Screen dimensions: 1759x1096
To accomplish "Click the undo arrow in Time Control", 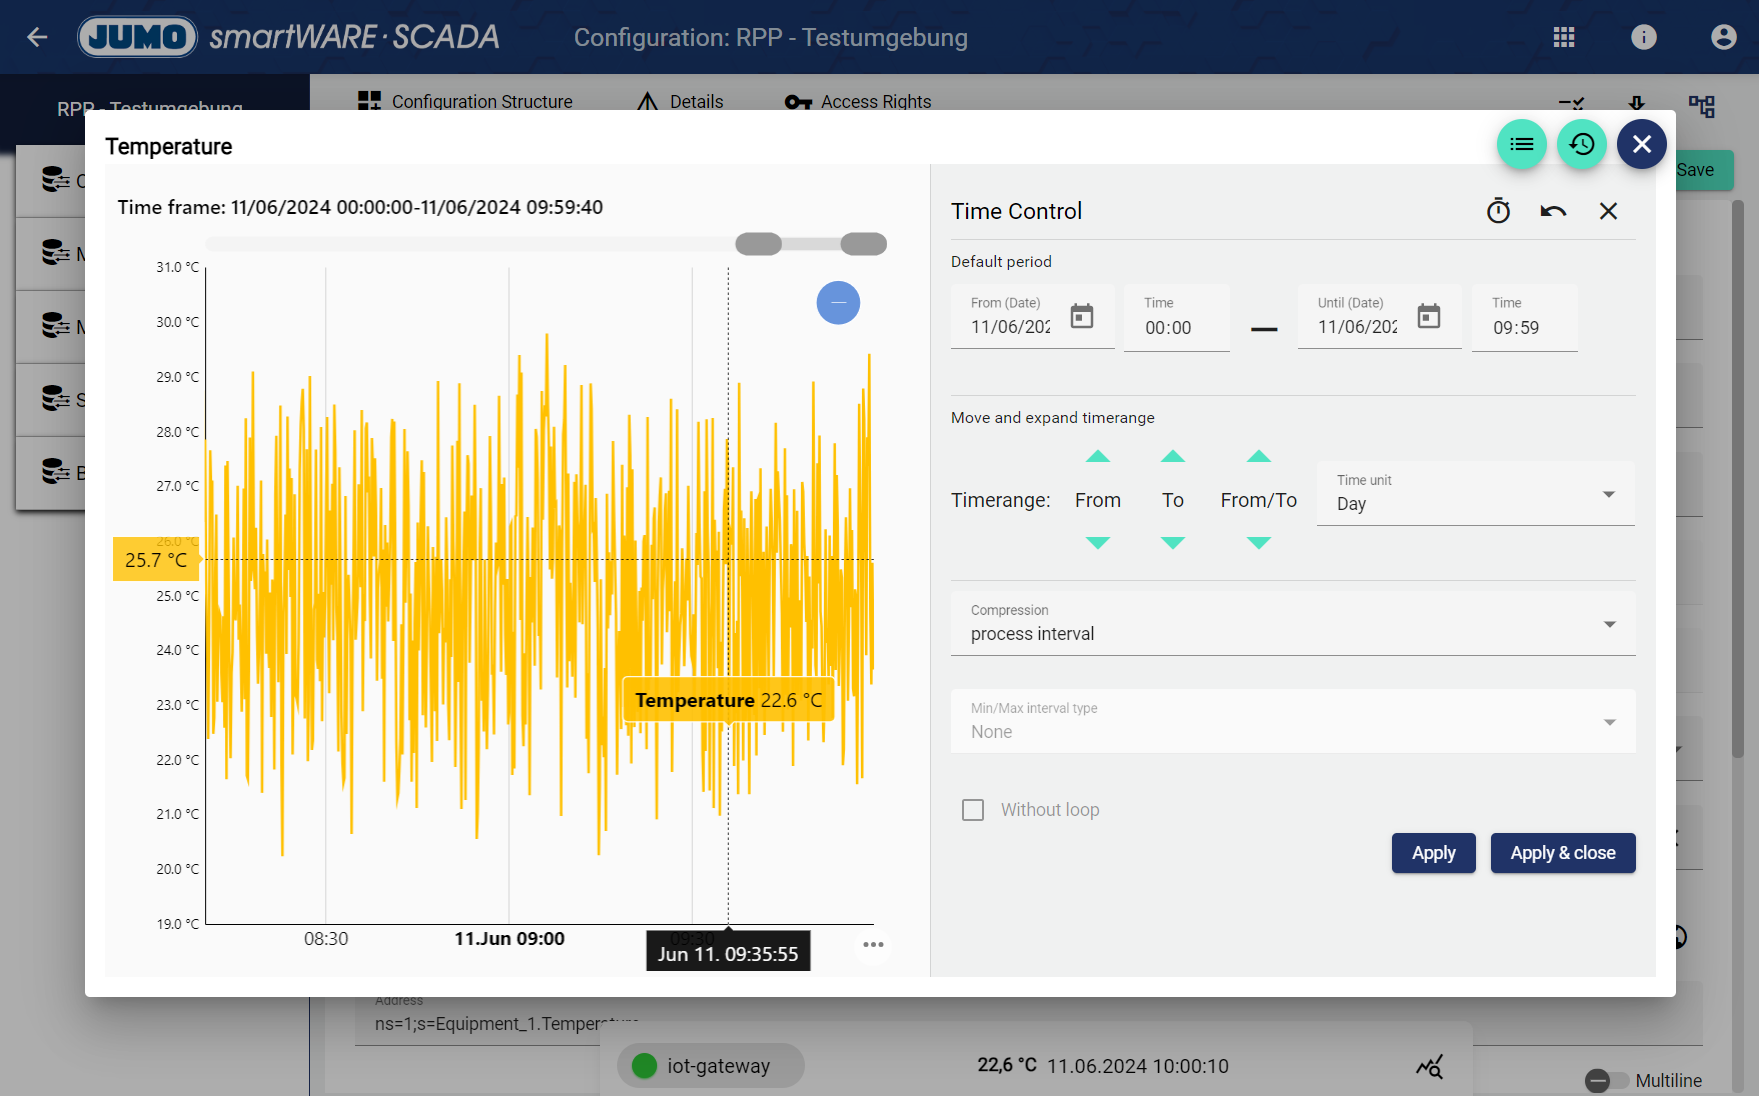I will coord(1553,211).
